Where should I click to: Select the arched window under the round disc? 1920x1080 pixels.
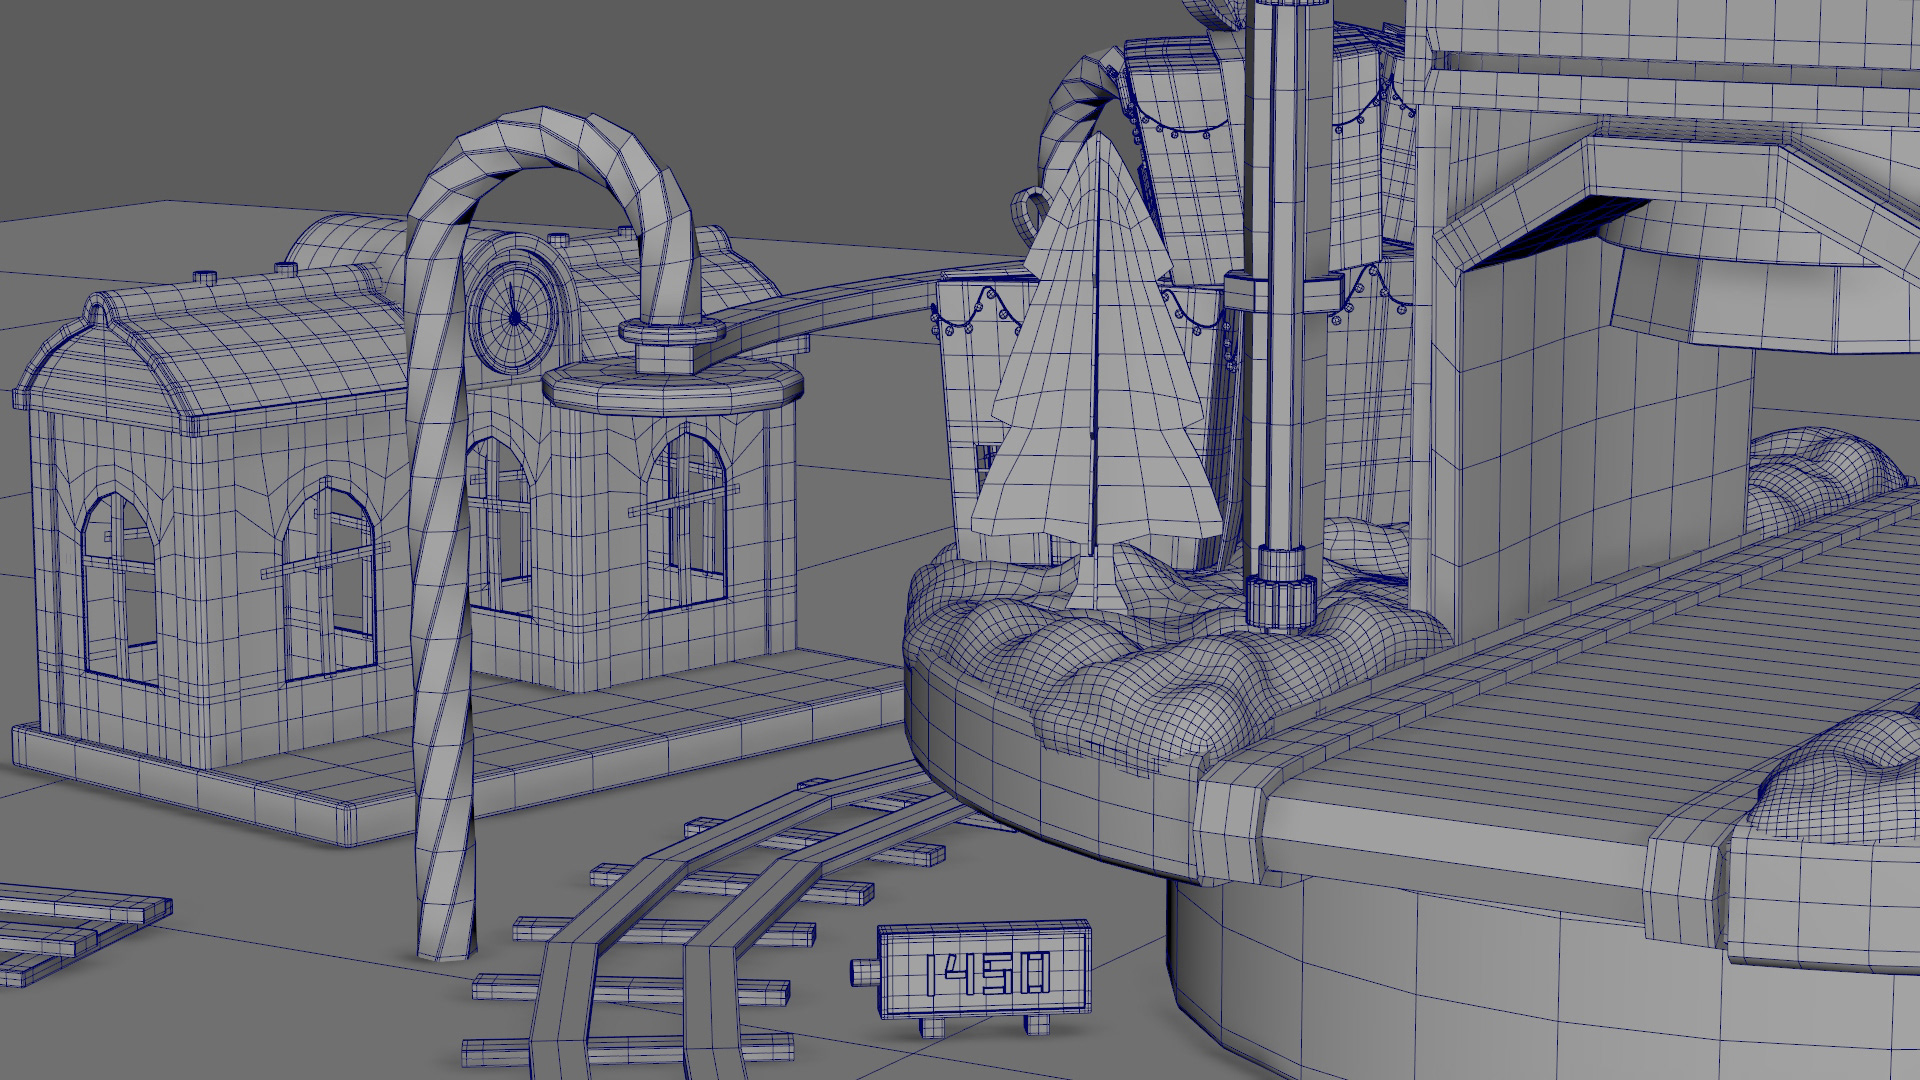[688, 520]
